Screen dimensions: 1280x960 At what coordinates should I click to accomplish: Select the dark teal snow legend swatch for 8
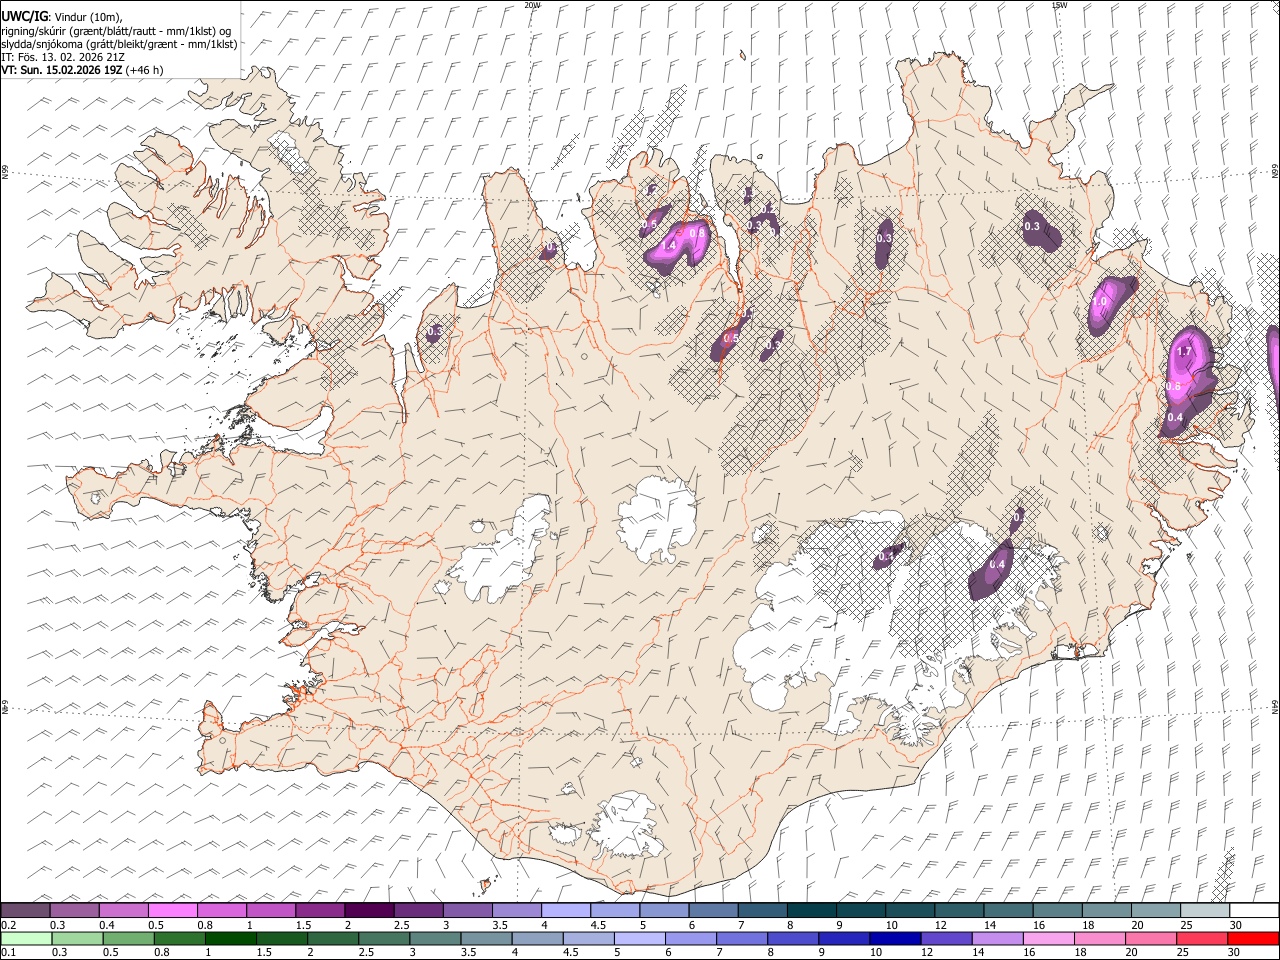(x=811, y=910)
